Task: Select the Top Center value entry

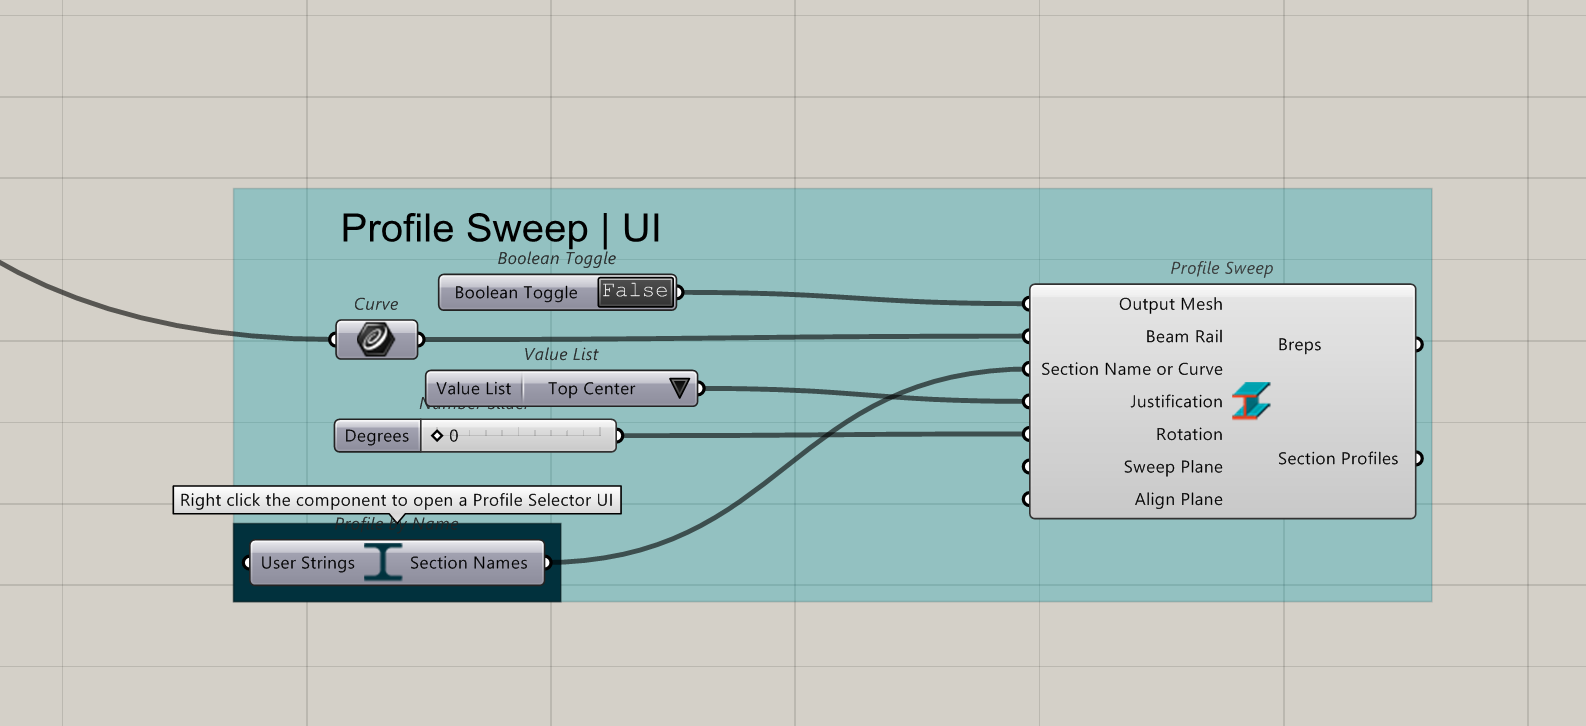Action: click(592, 389)
